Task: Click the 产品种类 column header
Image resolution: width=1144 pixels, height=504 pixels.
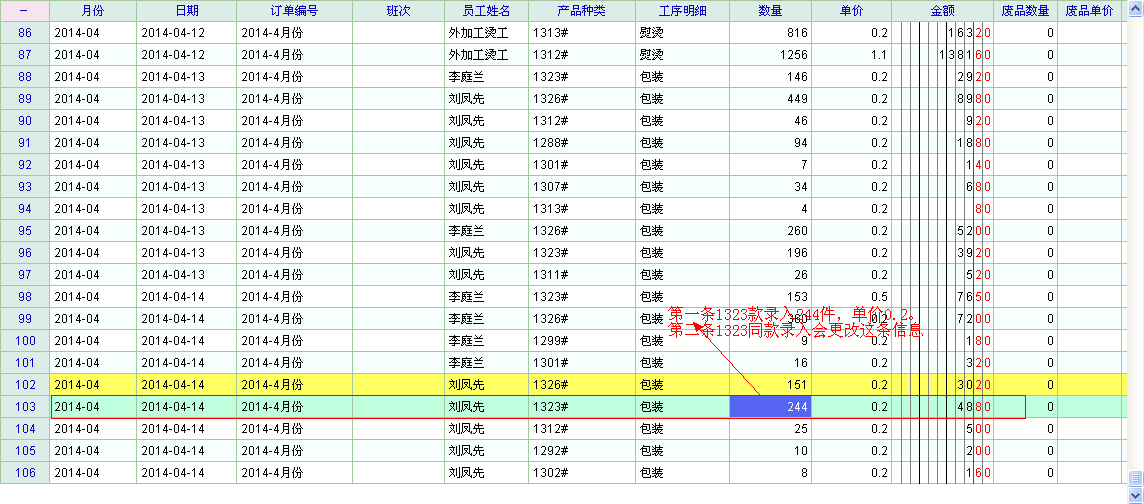Action: coord(581,11)
